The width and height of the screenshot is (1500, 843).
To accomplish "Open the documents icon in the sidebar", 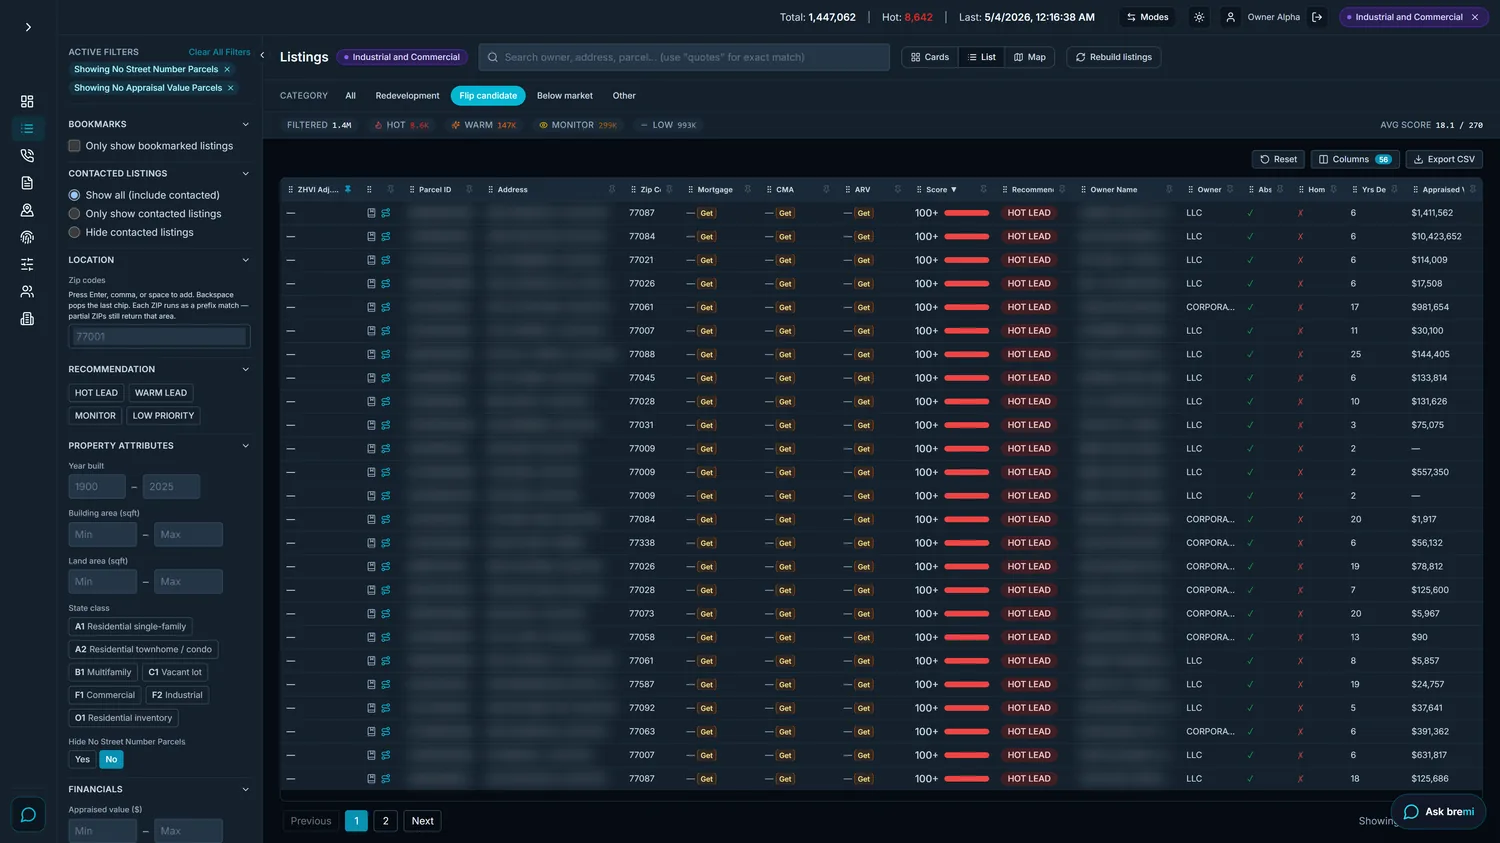I will pyautogui.click(x=27, y=183).
